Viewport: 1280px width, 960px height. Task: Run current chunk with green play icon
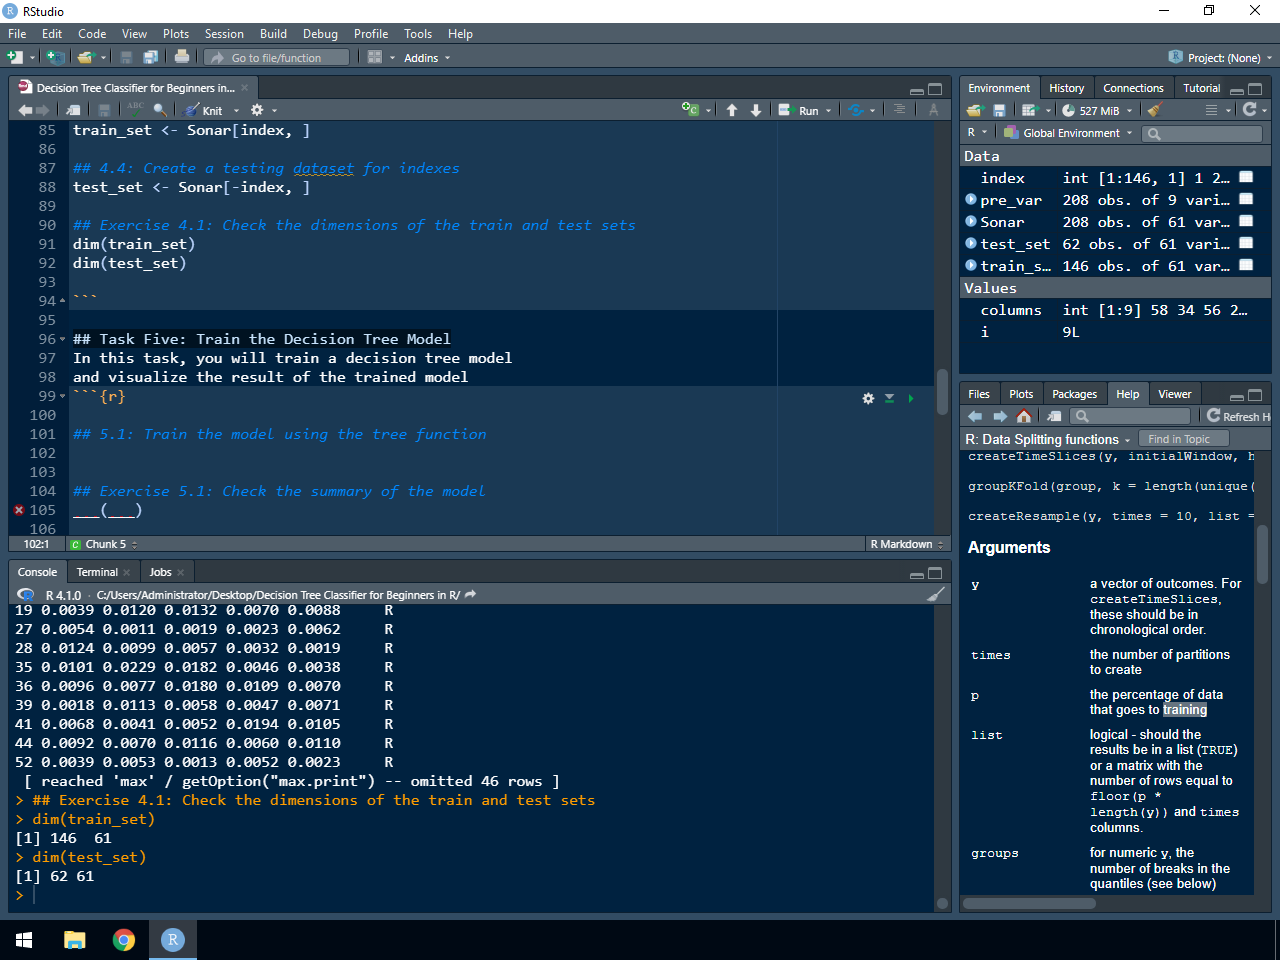point(910,398)
